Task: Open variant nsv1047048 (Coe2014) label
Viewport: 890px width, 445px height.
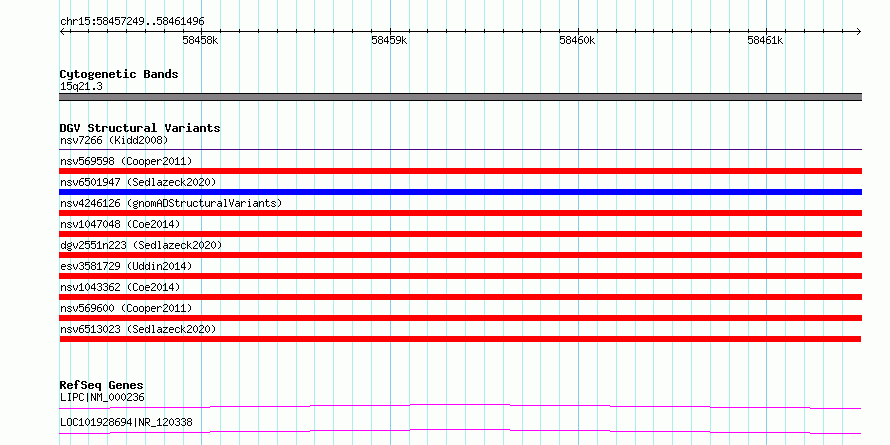Action: 120,224
